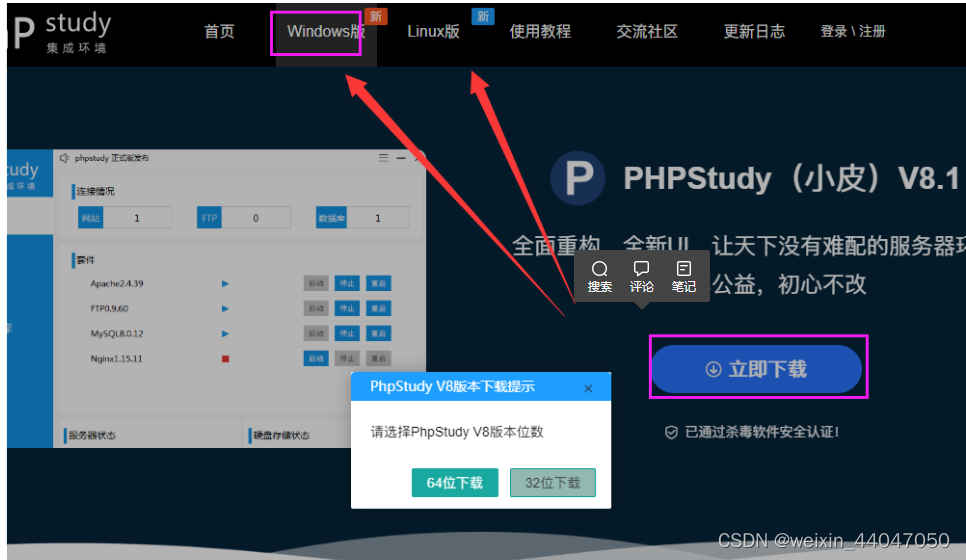Click 启动 button in Apache2.4.39 row
The height and width of the screenshot is (560, 966).
(316, 283)
